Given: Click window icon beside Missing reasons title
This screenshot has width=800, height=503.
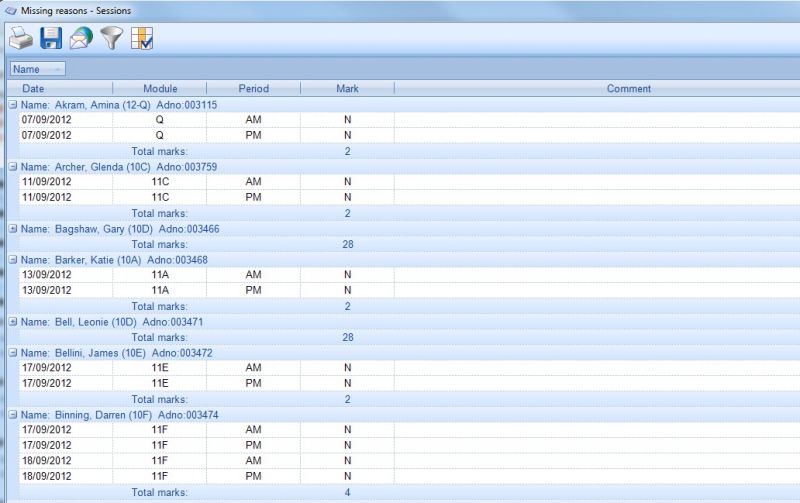Looking at the screenshot, I should pos(11,10).
